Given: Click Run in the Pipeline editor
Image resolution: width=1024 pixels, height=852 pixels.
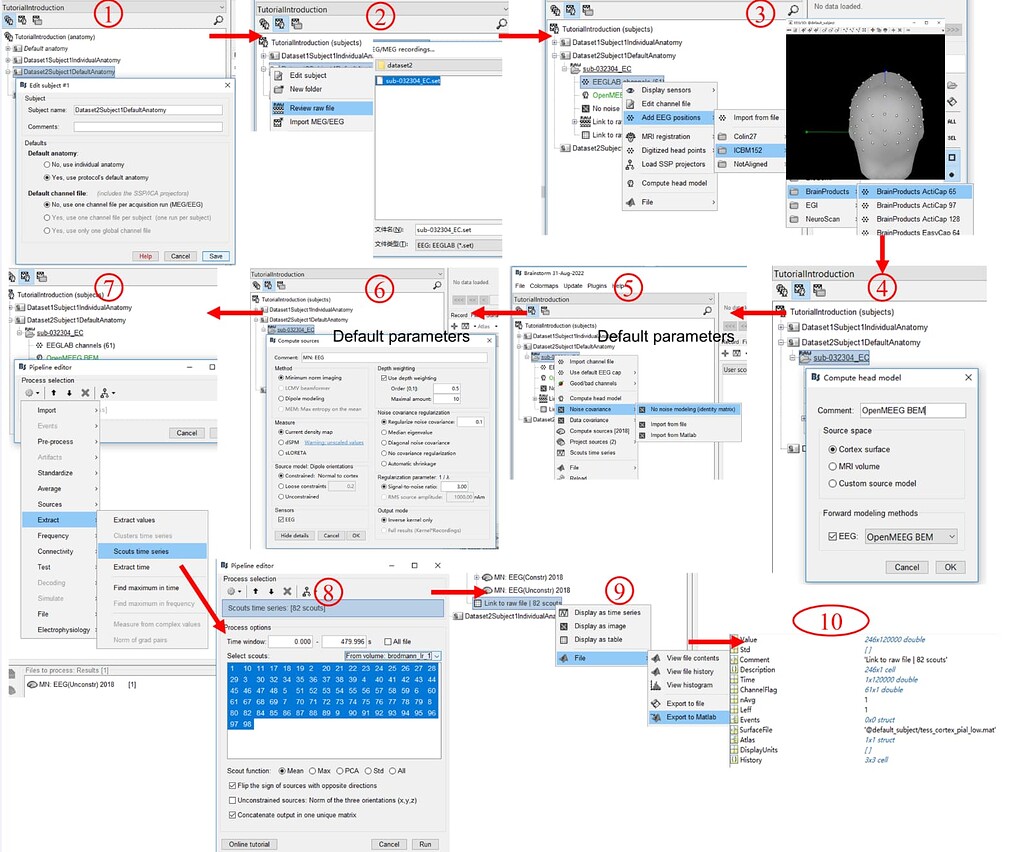Looking at the screenshot, I should click(425, 844).
